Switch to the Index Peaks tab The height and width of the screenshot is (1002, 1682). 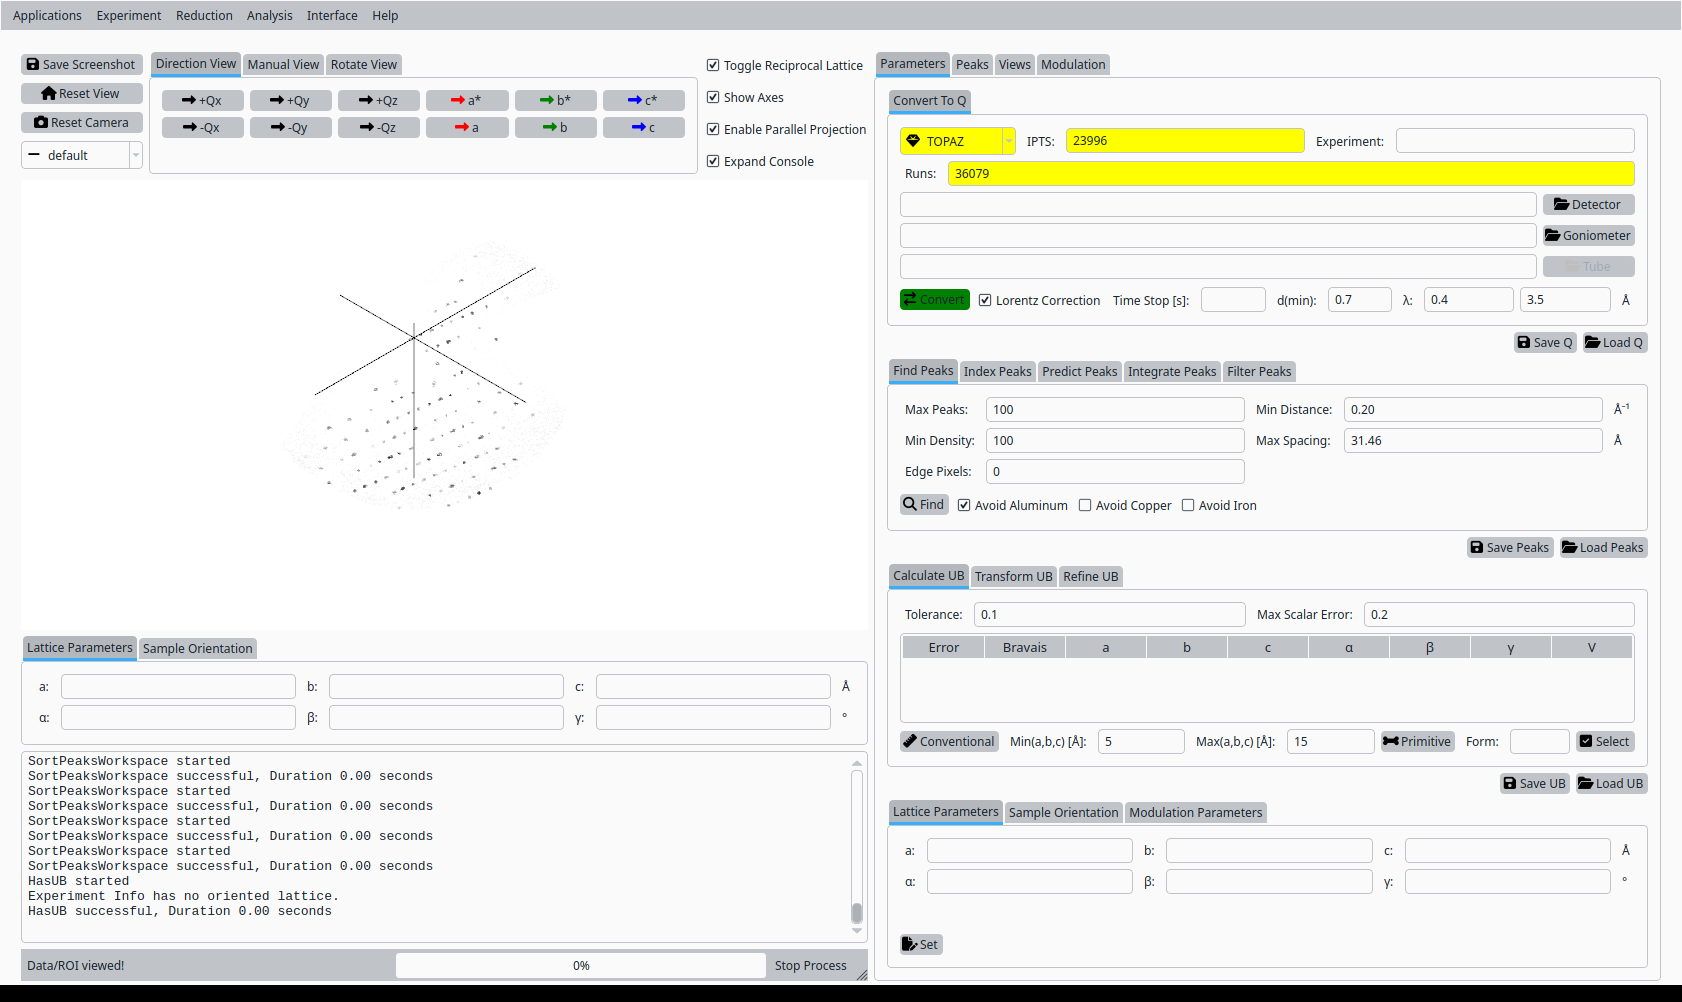point(997,372)
